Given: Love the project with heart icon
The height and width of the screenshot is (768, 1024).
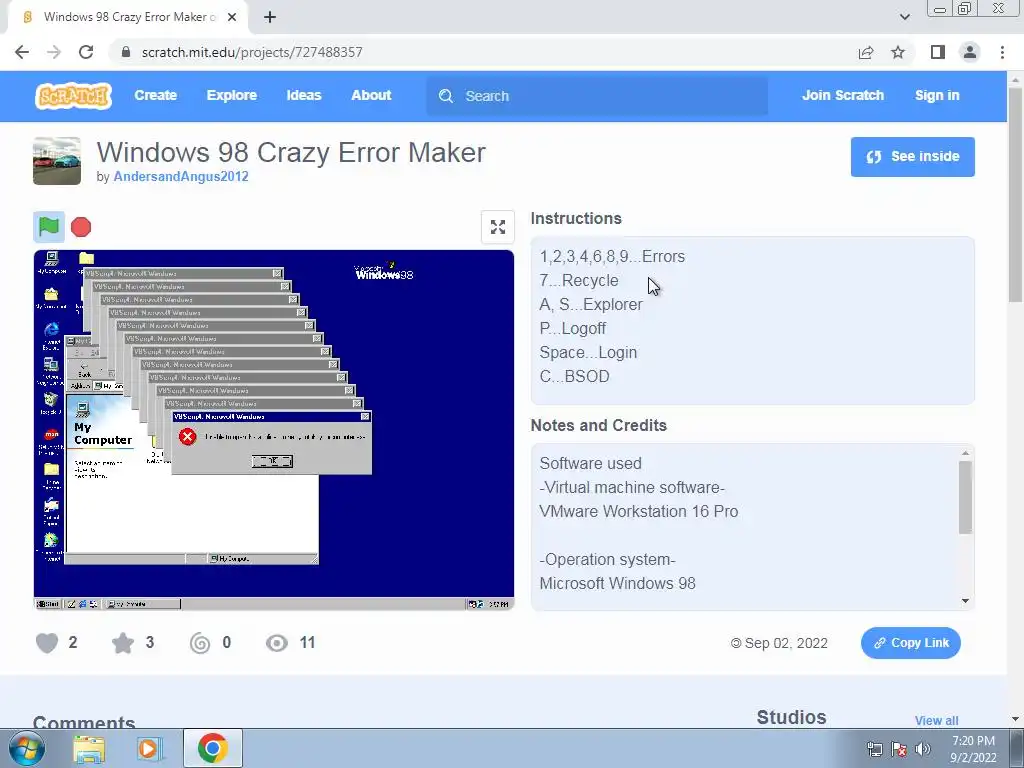Looking at the screenshot, I should point(47,643).
